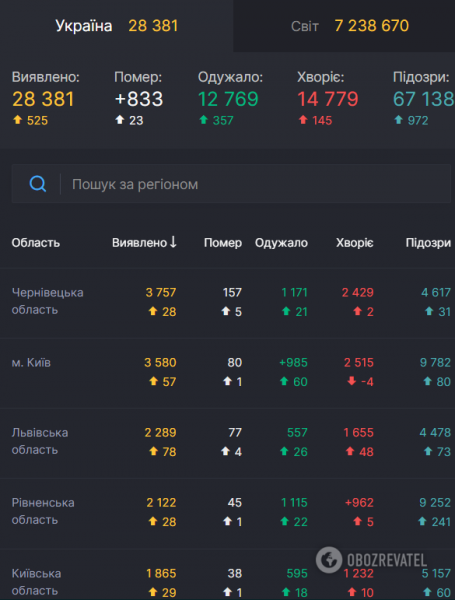Select Київ detected value 3 580
The width and height of the screenshot is (455, 600).
160,363
